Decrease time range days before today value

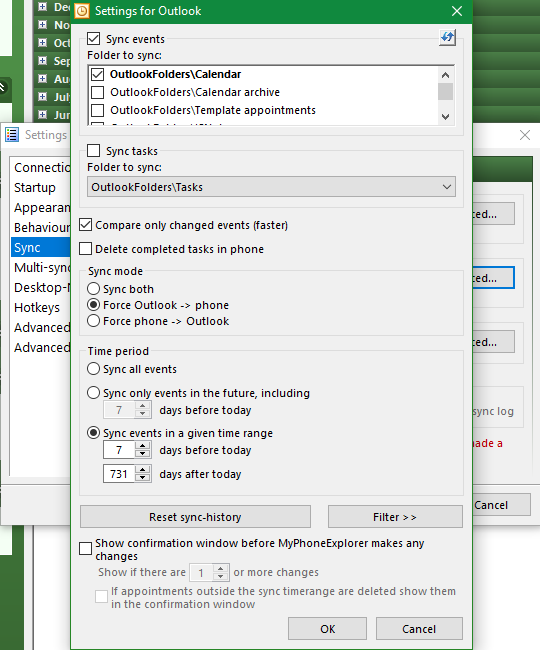(x=143, y=454)
